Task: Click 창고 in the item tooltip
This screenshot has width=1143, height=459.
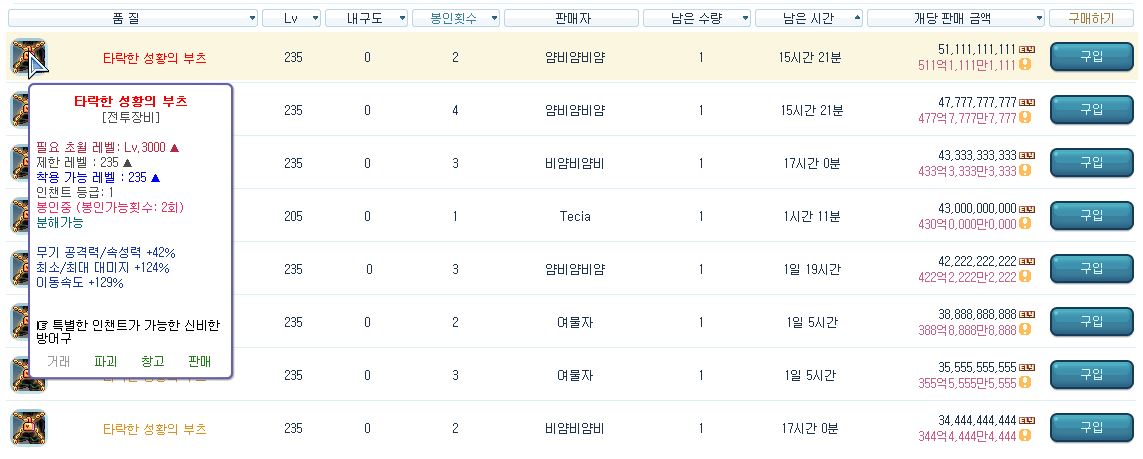Action: point(153,361)
